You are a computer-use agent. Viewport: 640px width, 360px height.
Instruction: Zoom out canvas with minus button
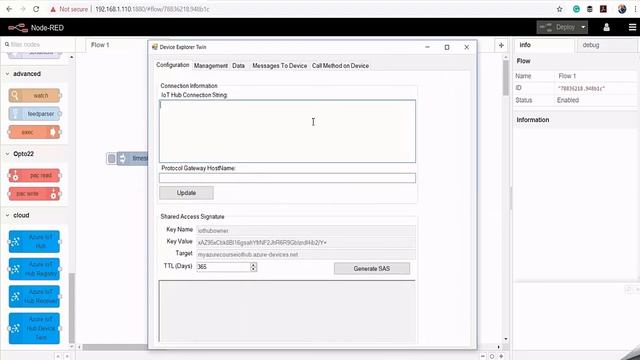coord(482,356)
